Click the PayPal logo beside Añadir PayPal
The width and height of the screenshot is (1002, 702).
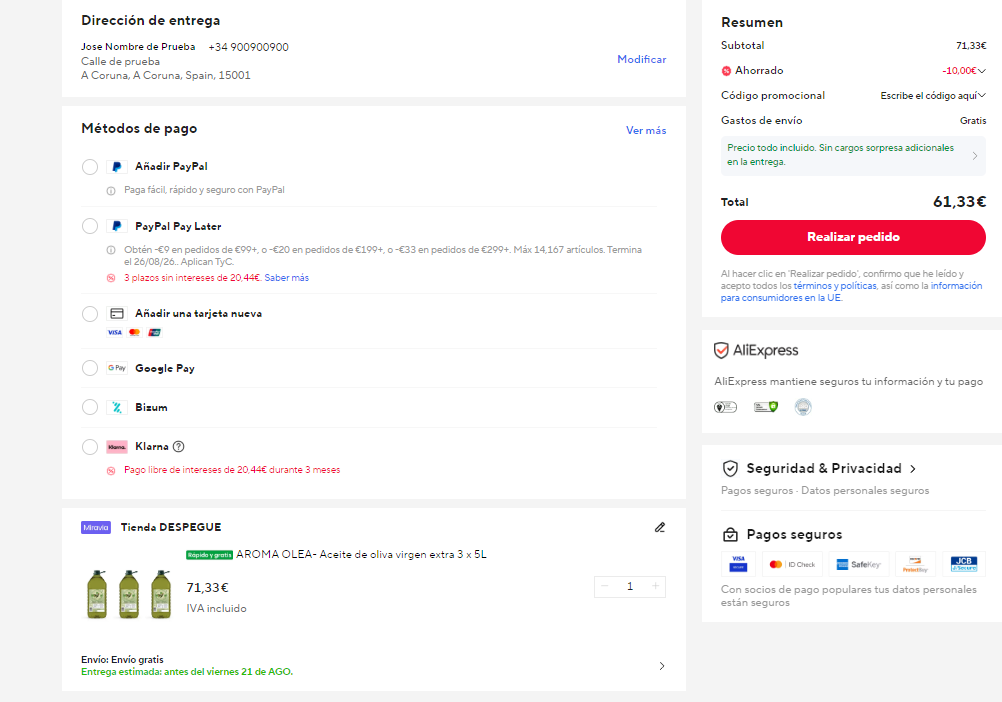point(116,167)
